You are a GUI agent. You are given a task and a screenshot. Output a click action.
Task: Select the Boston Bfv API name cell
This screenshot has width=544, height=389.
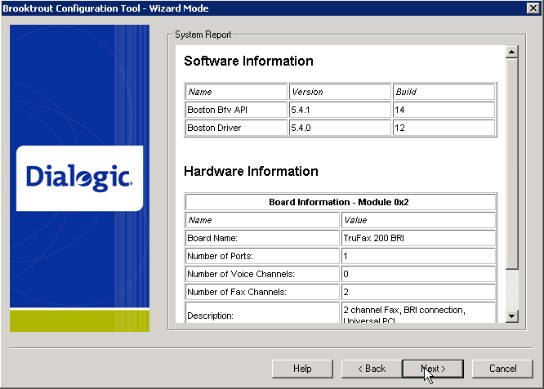pos(236,110)
